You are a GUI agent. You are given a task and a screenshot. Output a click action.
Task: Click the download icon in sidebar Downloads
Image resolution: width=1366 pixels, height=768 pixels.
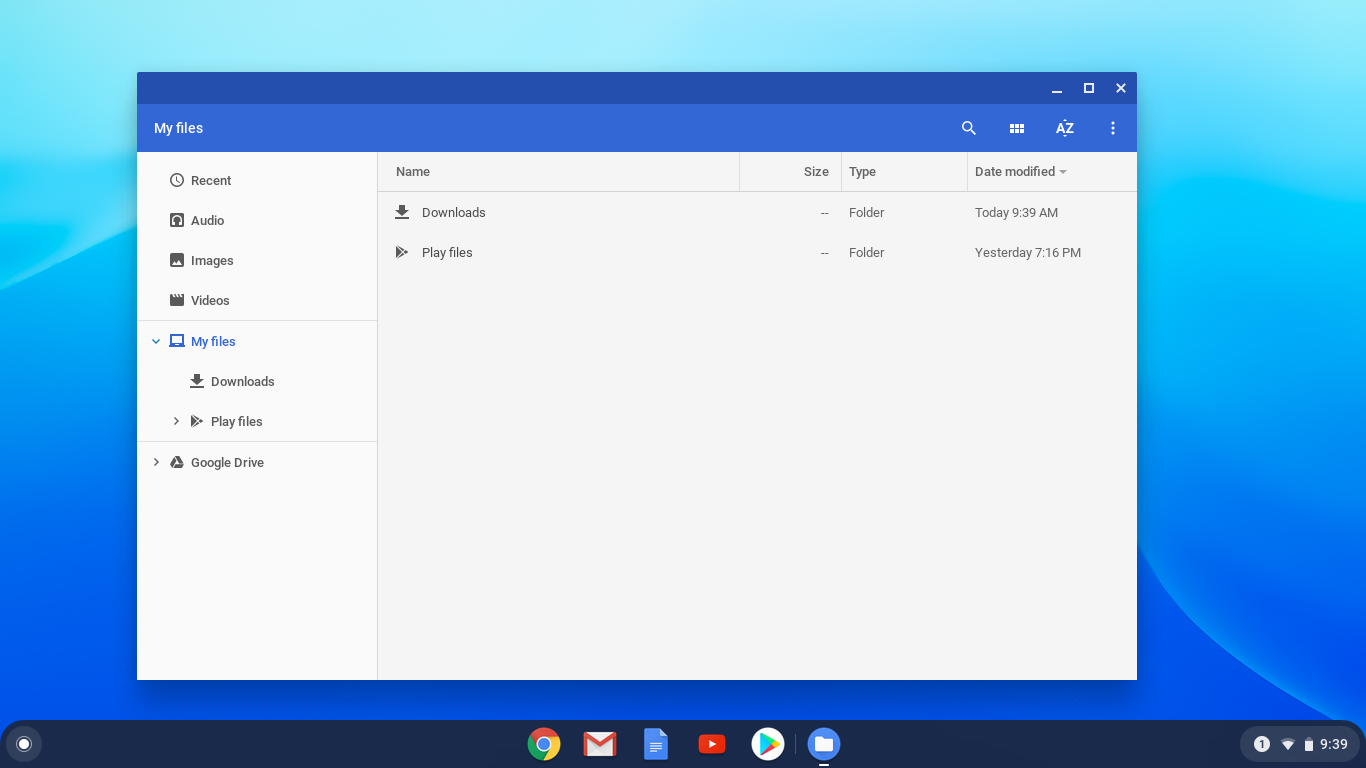[197, 381]
